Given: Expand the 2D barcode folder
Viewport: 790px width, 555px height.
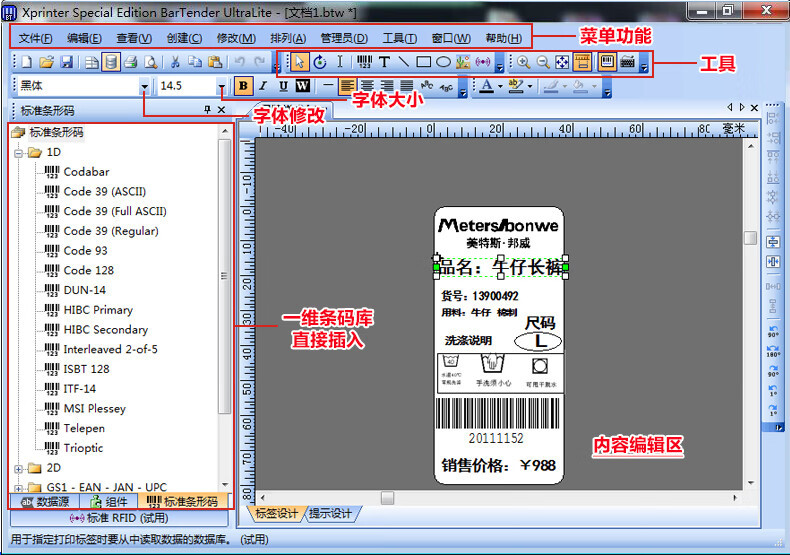Looking at the screenshot, I should tap(19, 468).
